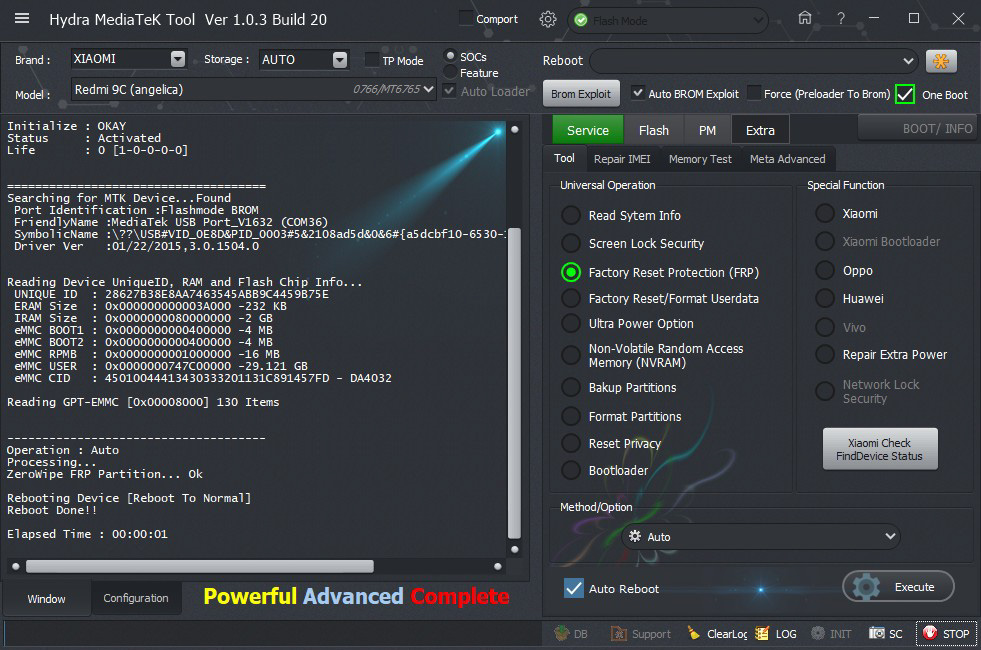Select the SOCs radio option
This screenshot has width=981, height=650.
coord(450,56)
